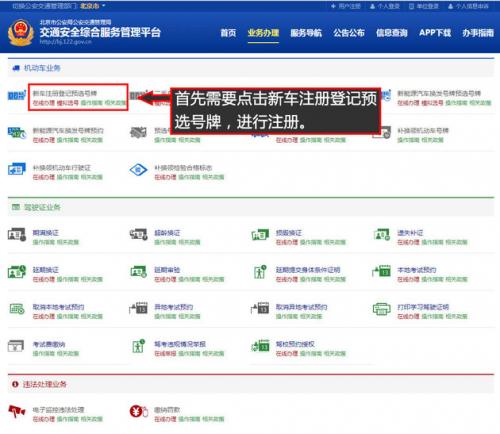Click the printer icon for 打印学习驾驶证明
This screenshot has width=500, height=434.
[x=381, y=309]
